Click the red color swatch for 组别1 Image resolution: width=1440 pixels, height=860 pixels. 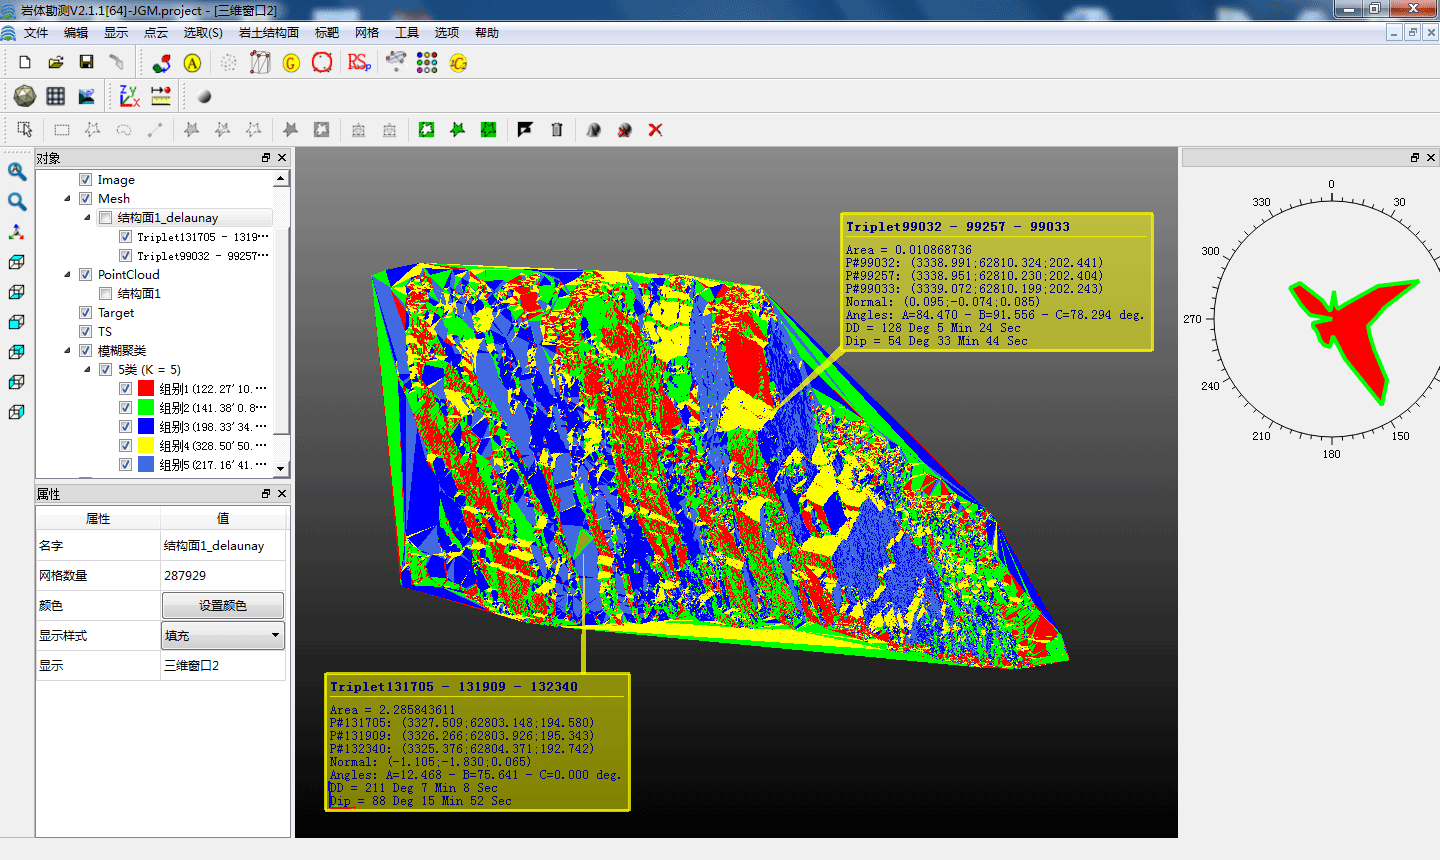coord(146,389)
